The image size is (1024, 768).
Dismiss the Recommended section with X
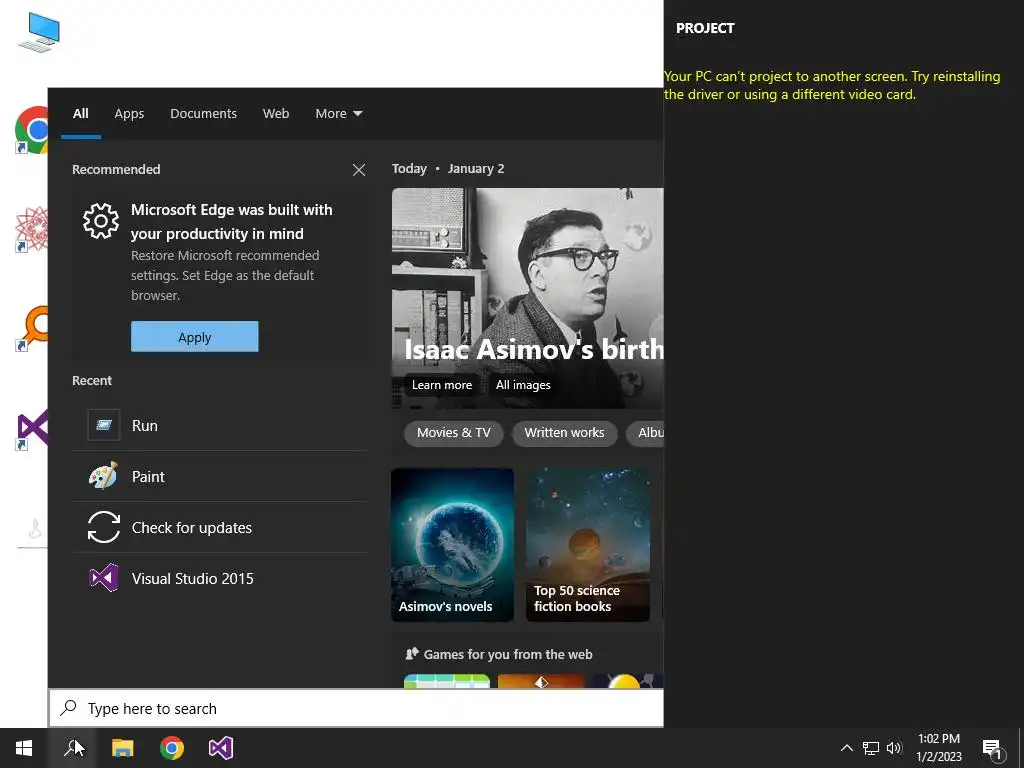359,170
